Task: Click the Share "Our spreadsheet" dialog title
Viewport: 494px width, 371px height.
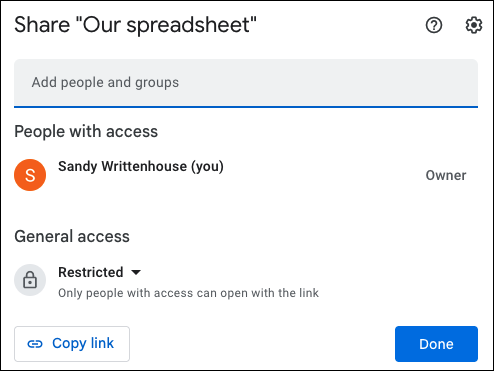Action: [135, 25]
